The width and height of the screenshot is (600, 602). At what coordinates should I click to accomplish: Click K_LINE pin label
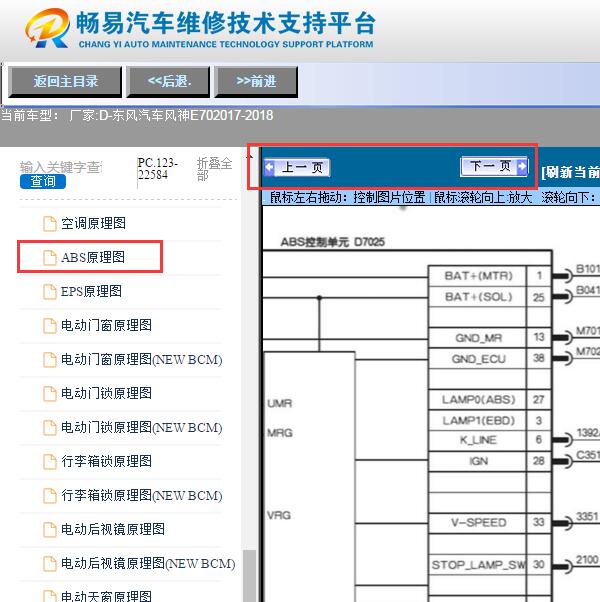tap(478, 440)
